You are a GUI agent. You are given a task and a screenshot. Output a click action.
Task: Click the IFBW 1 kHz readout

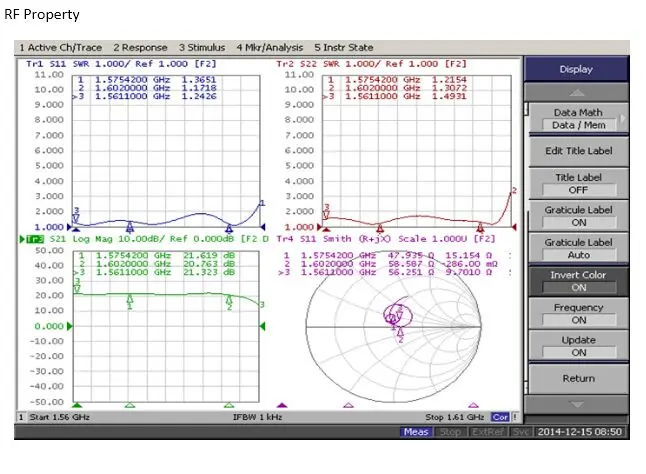257,417
